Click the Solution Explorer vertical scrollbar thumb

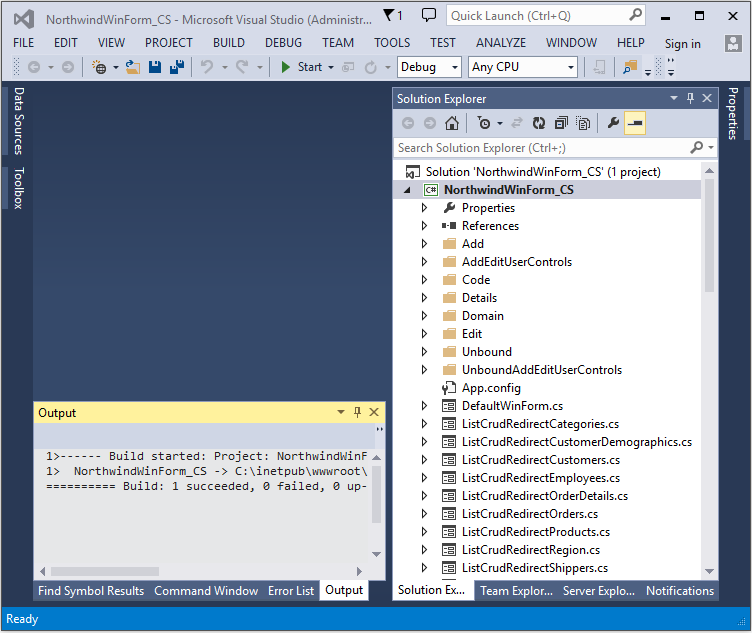click(x=710, y=235)
